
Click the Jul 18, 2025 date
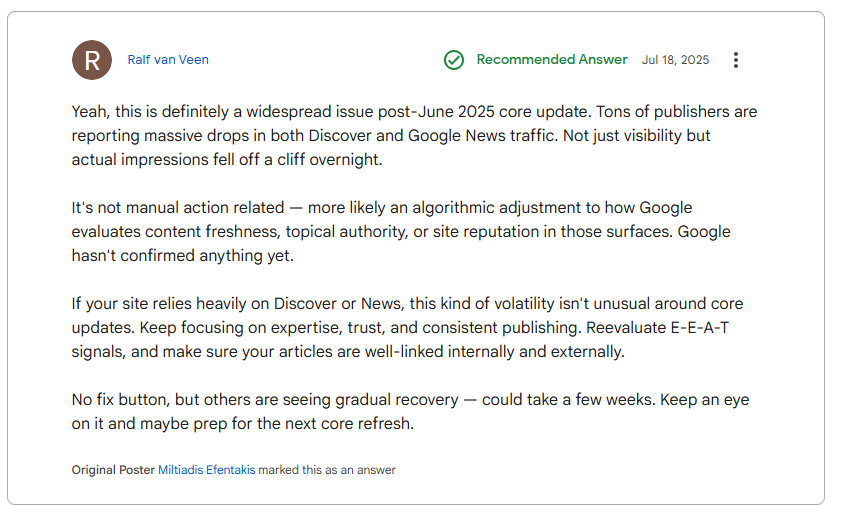coord(675,60)
